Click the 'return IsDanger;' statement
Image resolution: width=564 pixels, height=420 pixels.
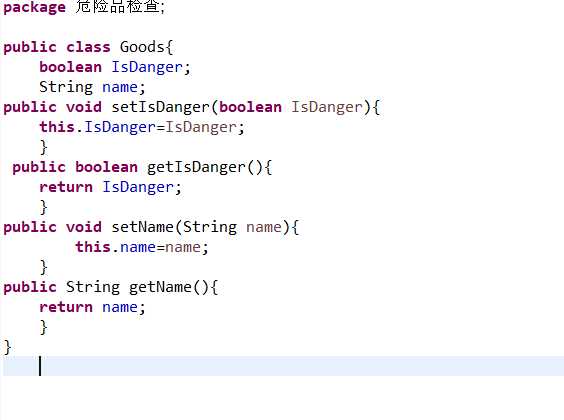(x=110, y=187)
